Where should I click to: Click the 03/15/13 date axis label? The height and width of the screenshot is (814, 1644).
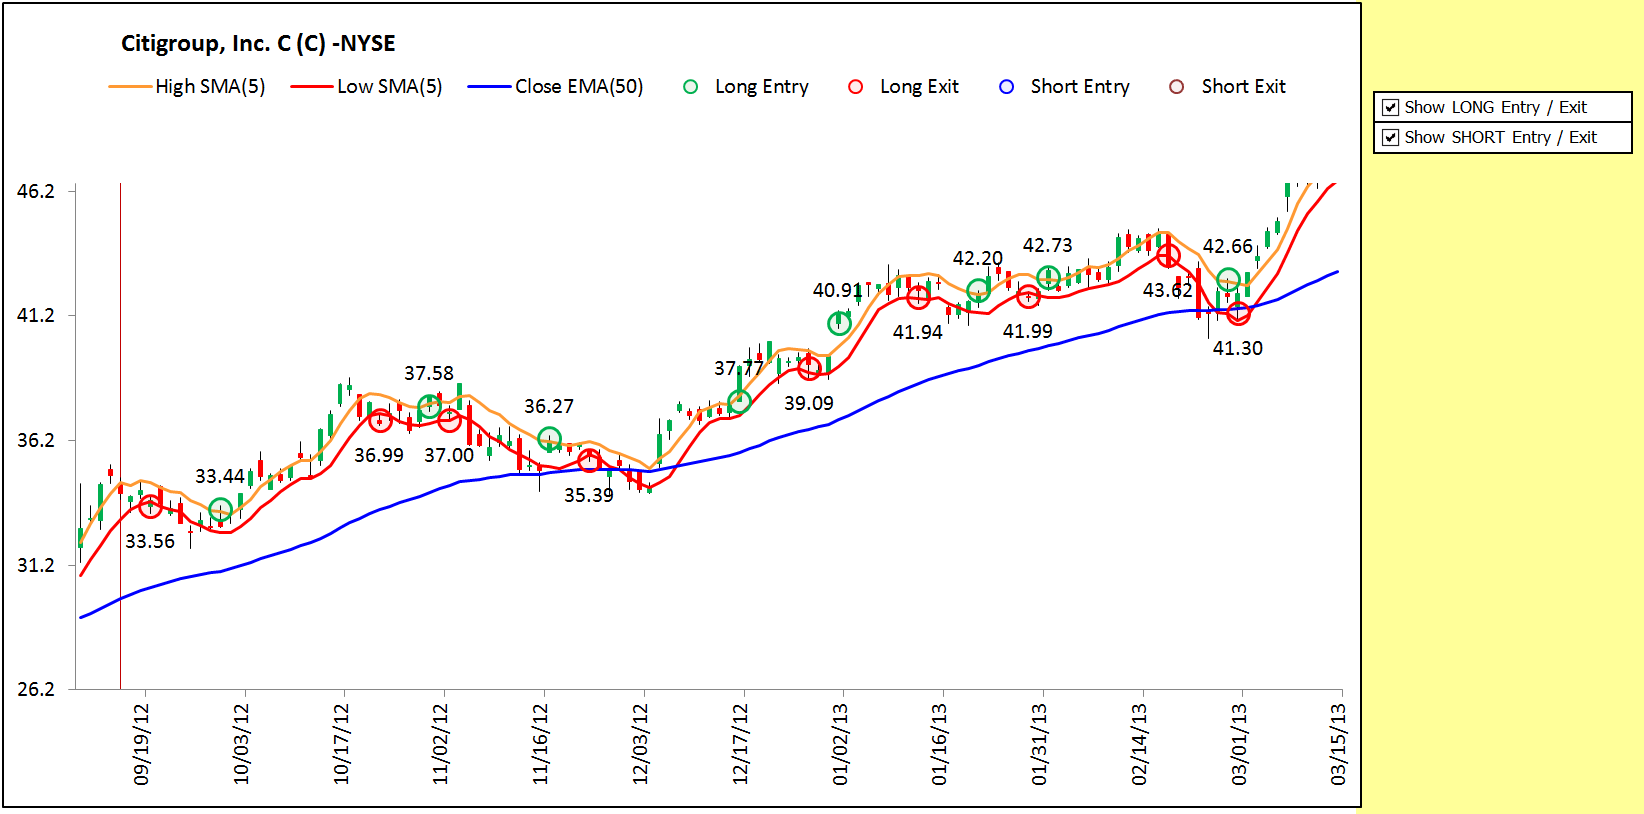pos(1338,744)
